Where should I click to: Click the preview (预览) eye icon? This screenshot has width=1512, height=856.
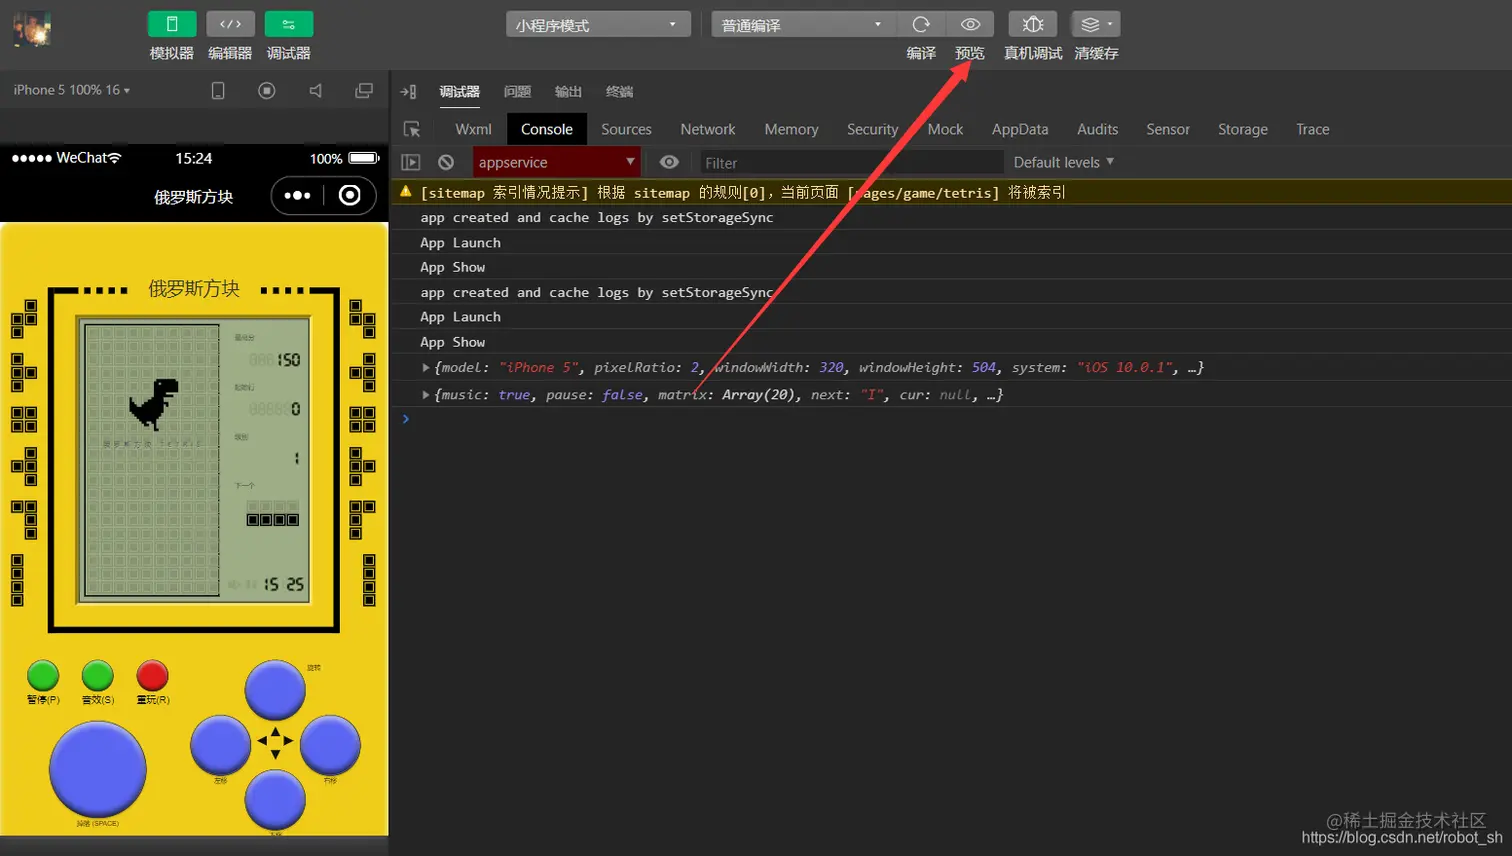[970, 24]
